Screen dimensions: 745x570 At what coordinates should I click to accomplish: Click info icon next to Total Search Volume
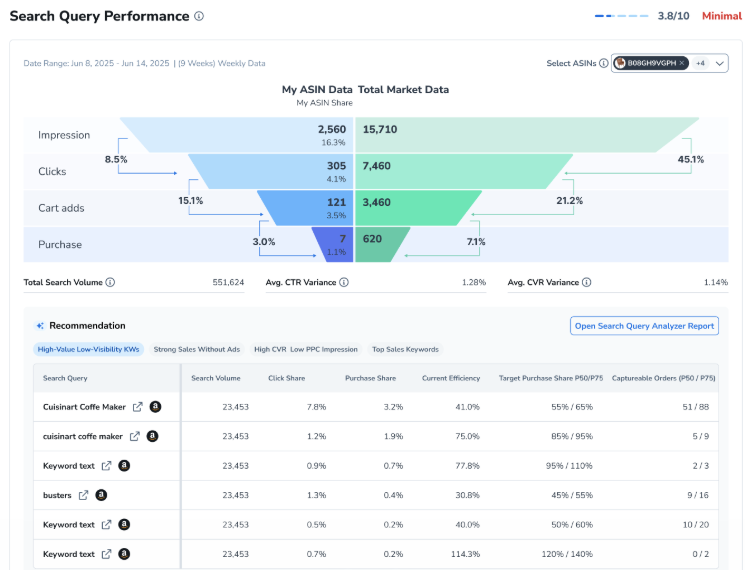(110, 282)
